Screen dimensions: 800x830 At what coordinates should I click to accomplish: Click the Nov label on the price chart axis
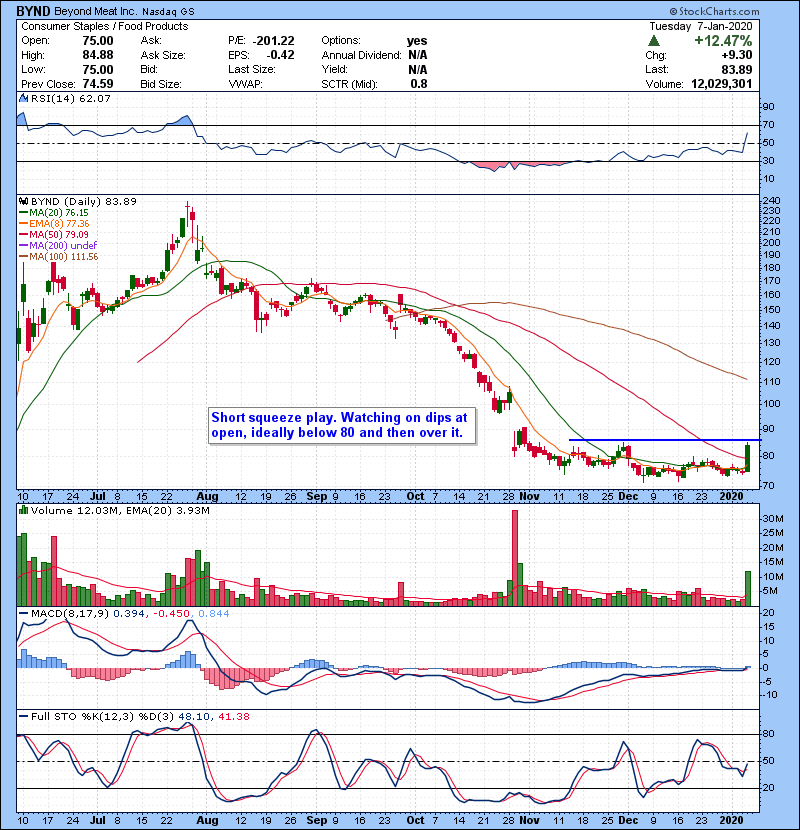[x=529, y=496]
